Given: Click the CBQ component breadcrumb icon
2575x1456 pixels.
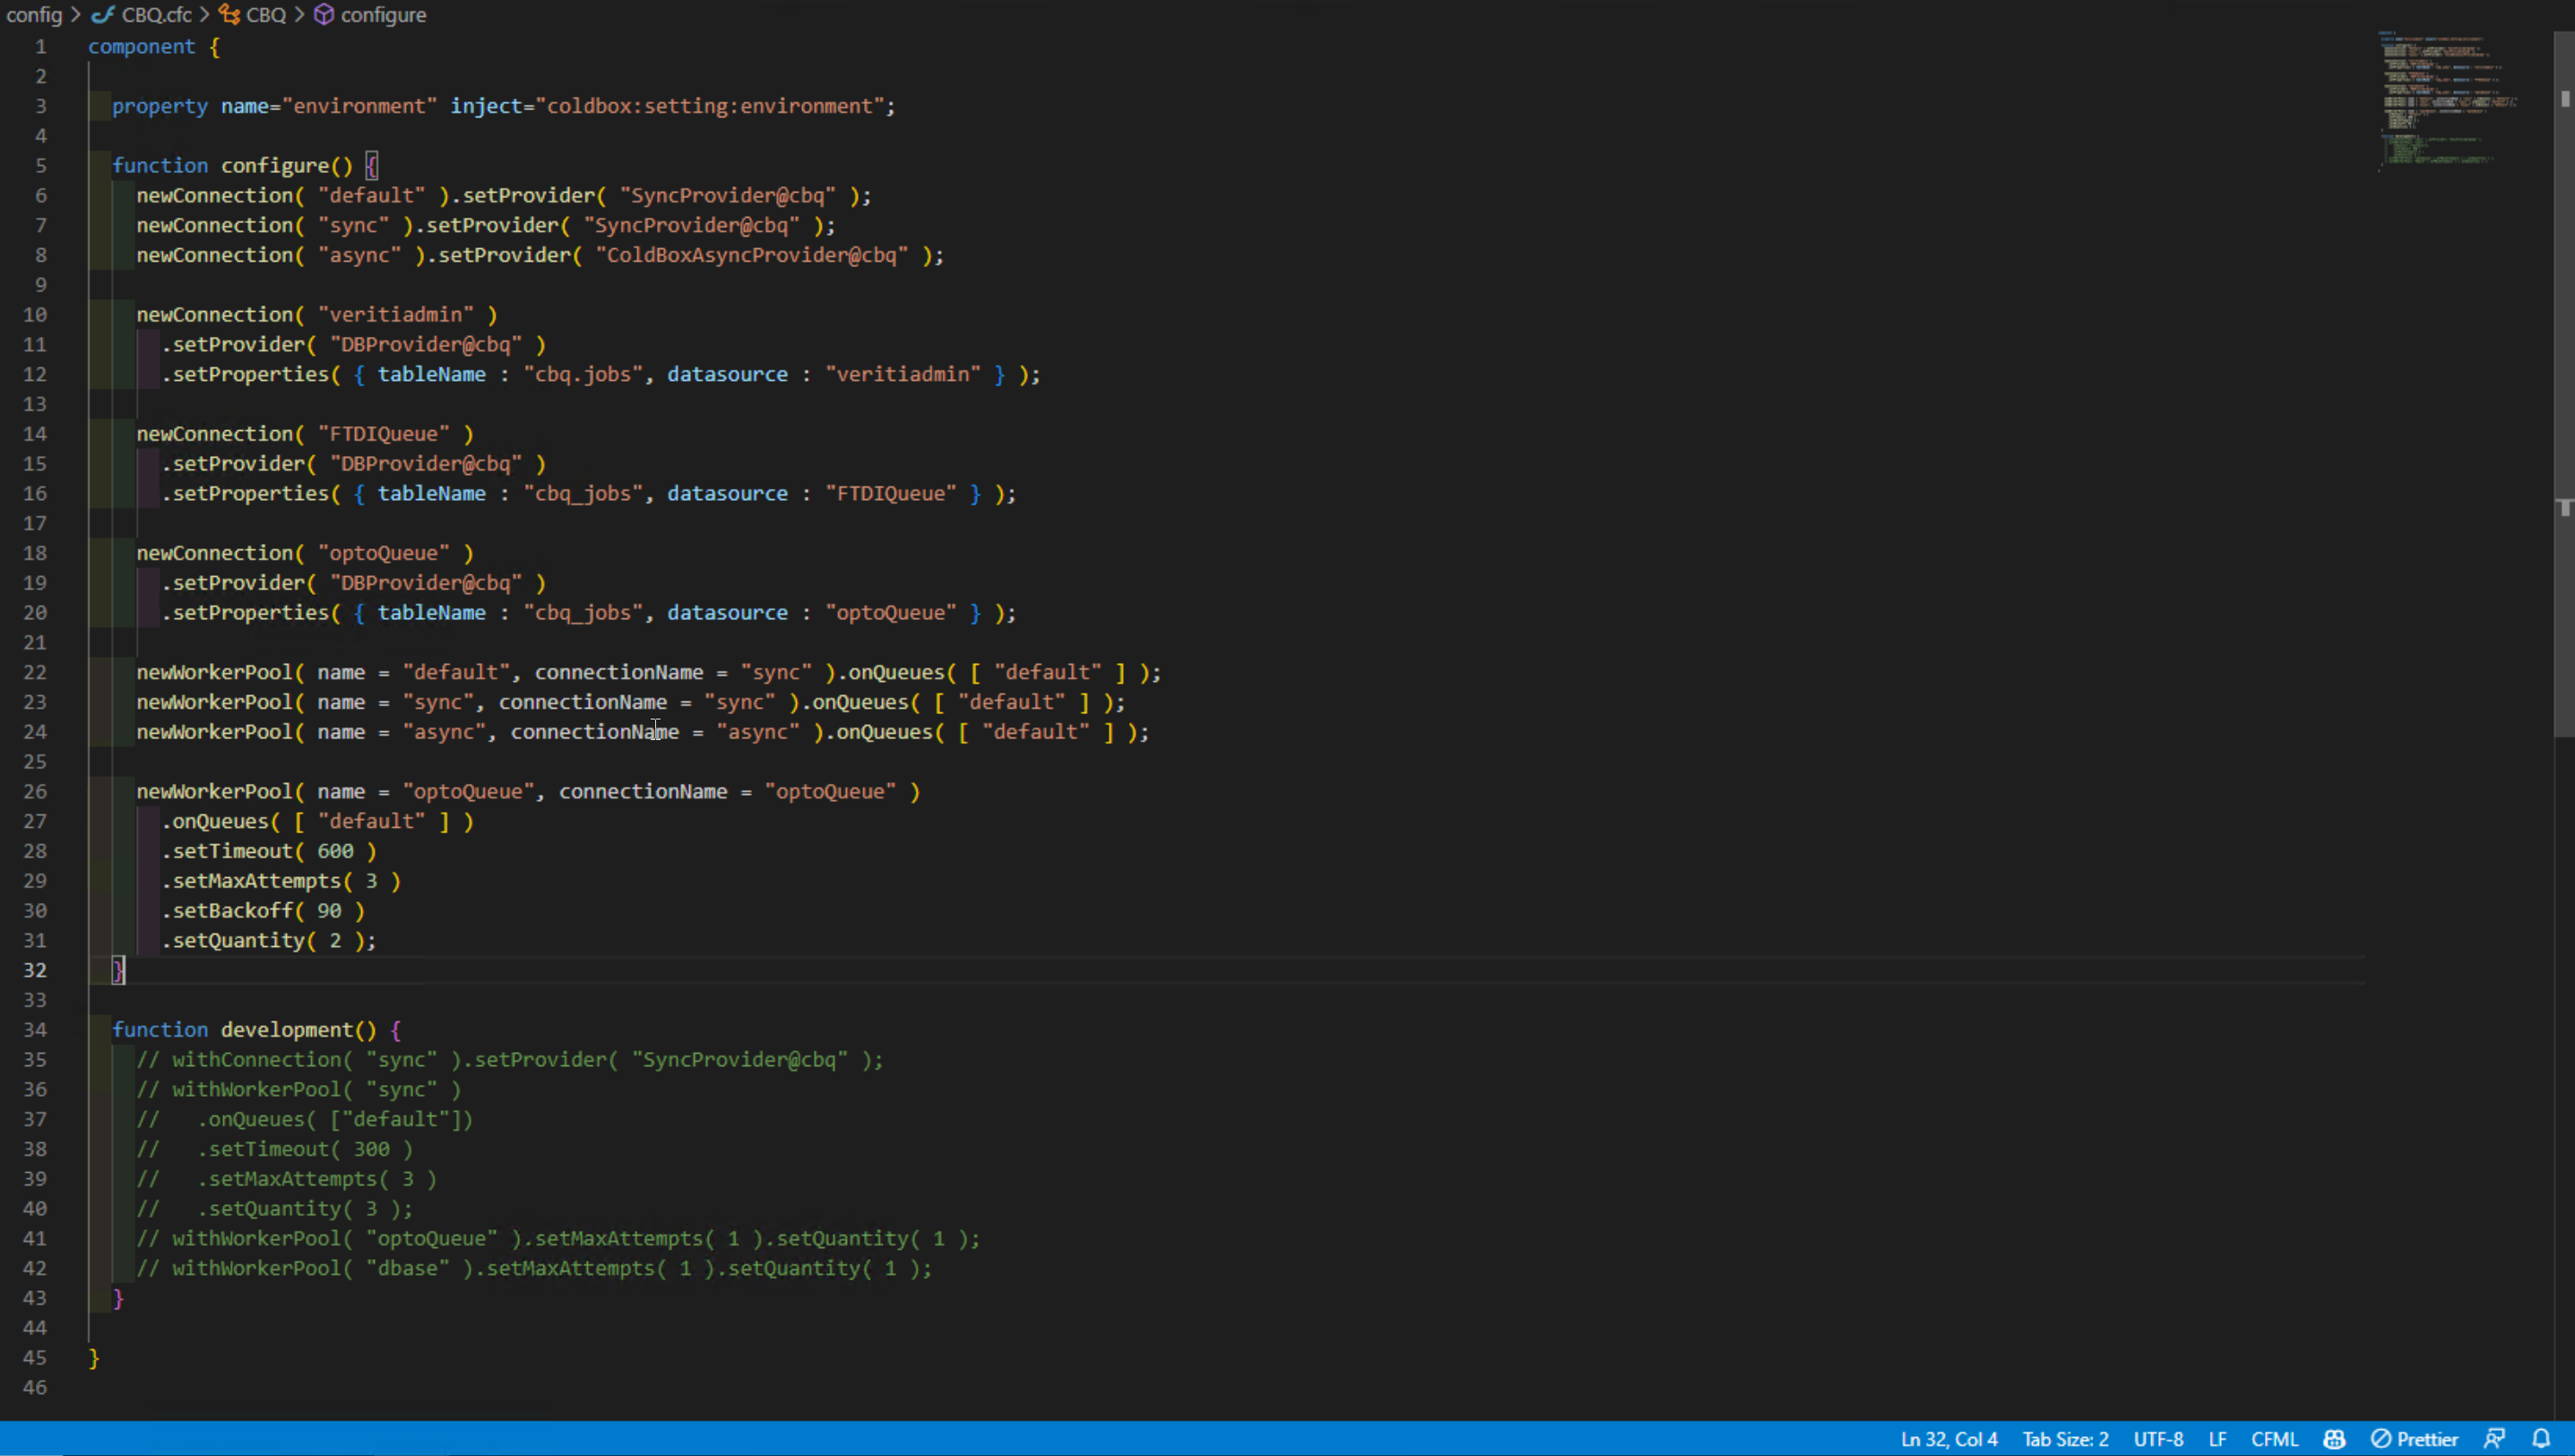Looking at the screenshot, I should click(229, 15).
